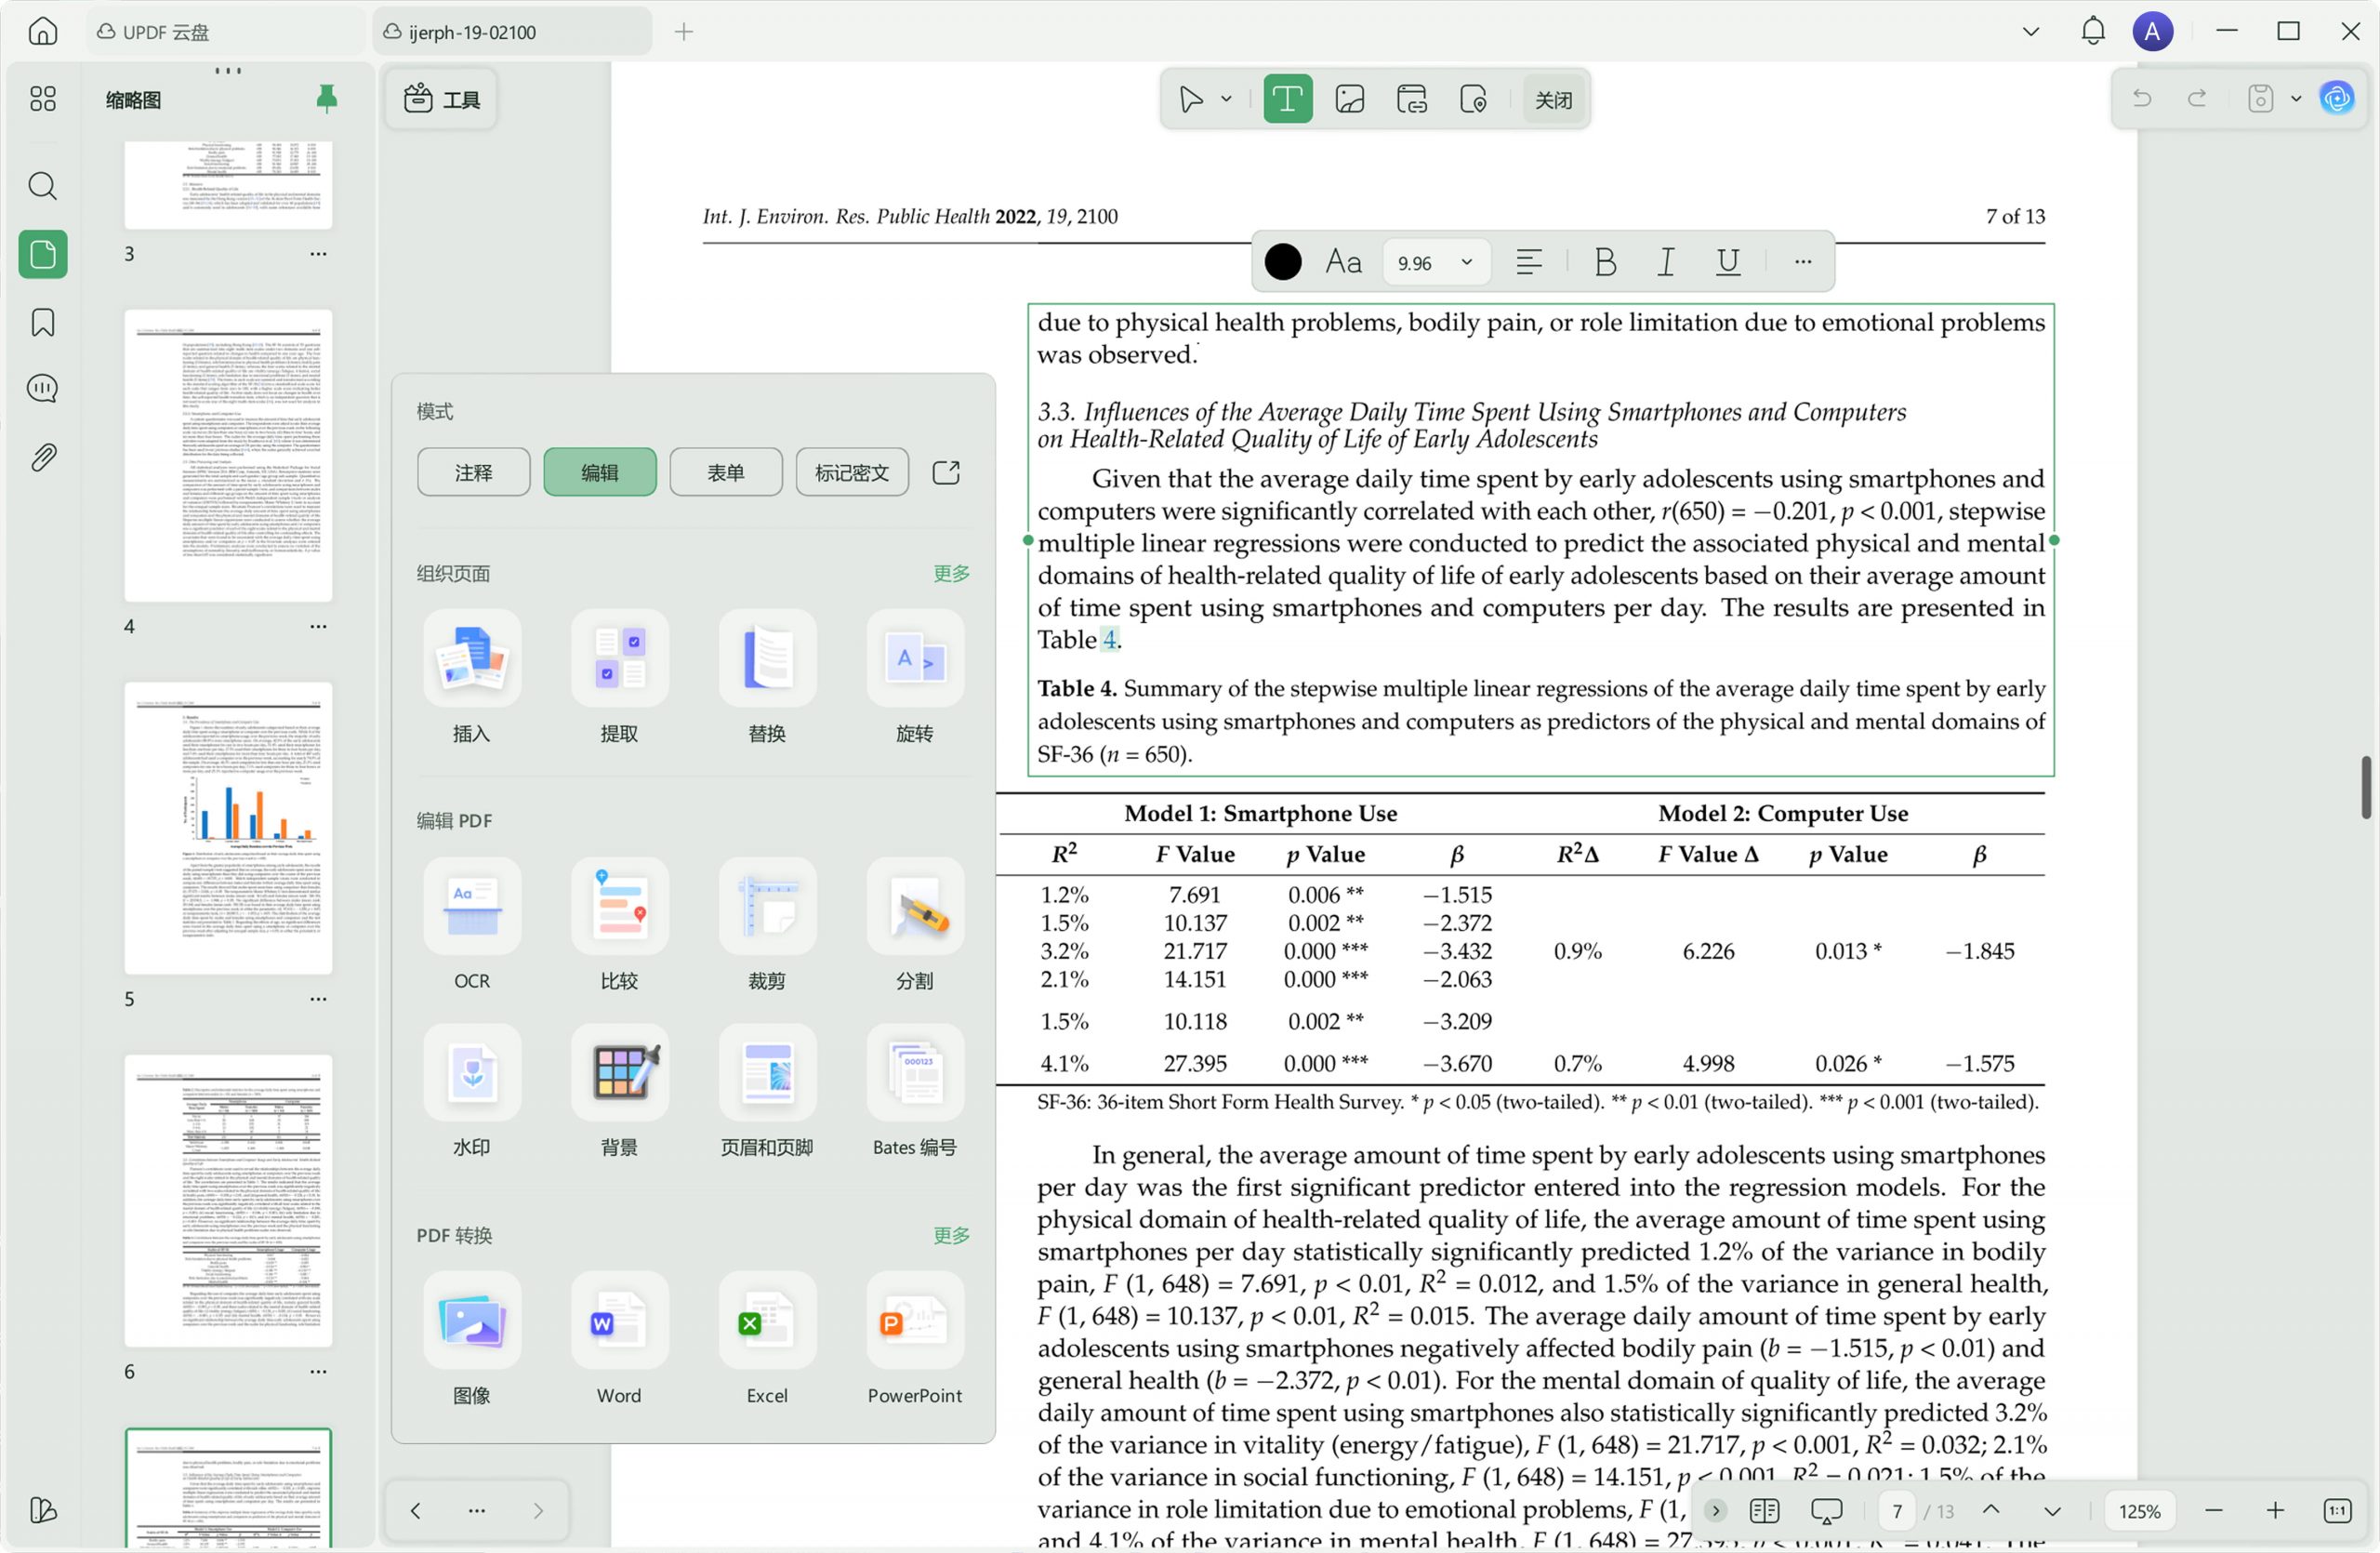This screenshot has height=1553, width=2380.
Task: Toggle bold text formatting
Action: click(1604, 262)
